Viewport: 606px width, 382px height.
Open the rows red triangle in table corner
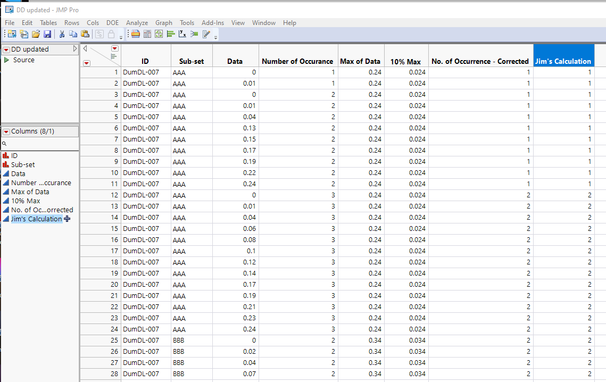pyautogui.click(x=87, y=63)
